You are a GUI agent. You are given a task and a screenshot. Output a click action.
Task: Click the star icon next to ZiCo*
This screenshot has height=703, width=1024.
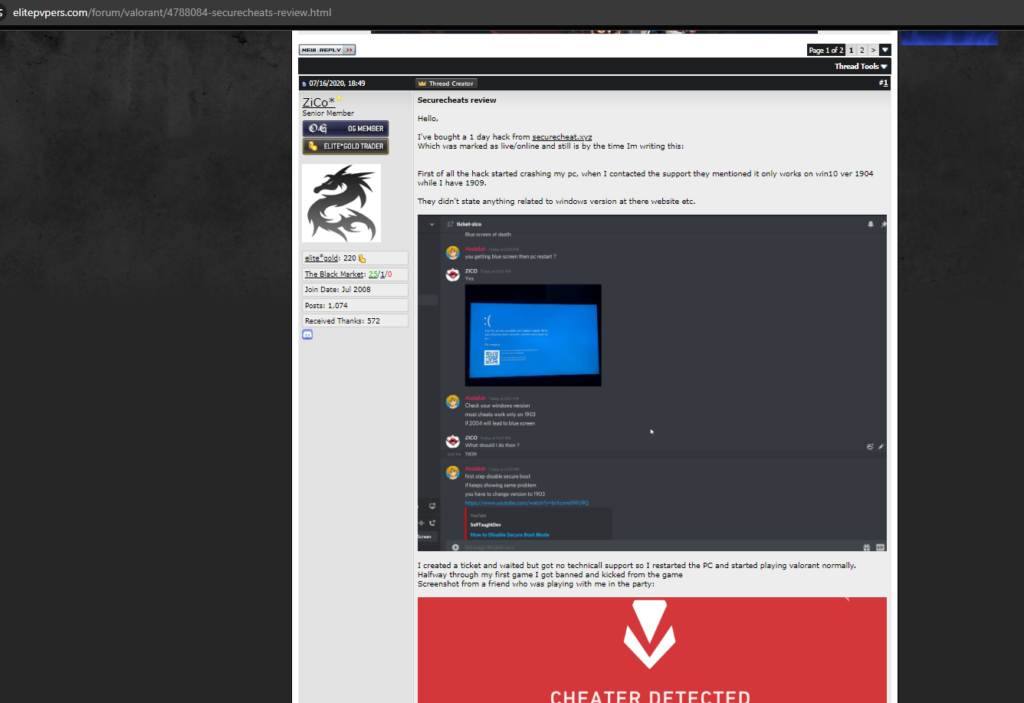[340, 99]
